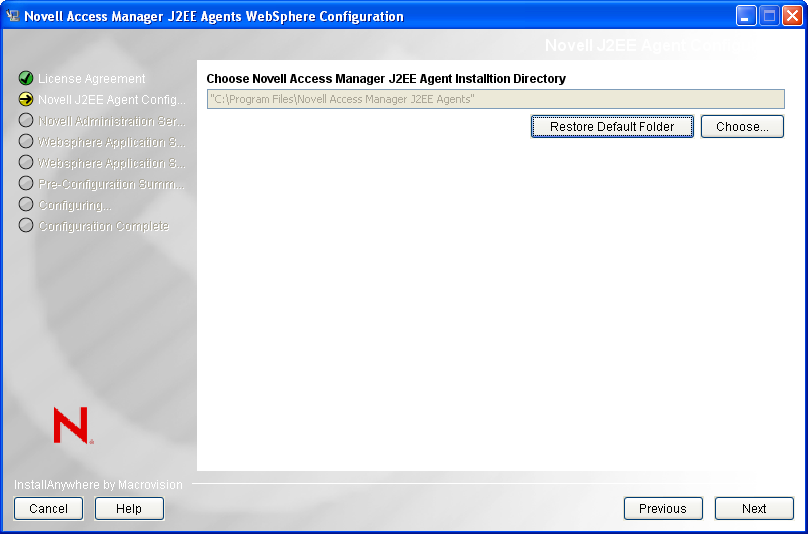
Task: Select the Novell J2EE Agent Config... step
Action: 112,99
